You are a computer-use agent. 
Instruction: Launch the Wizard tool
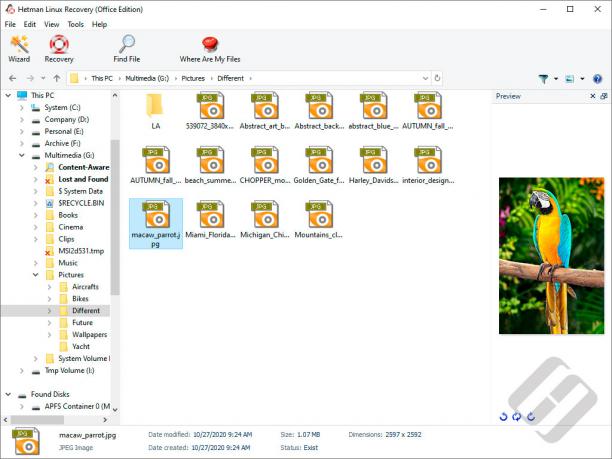(x=19, y=49)
